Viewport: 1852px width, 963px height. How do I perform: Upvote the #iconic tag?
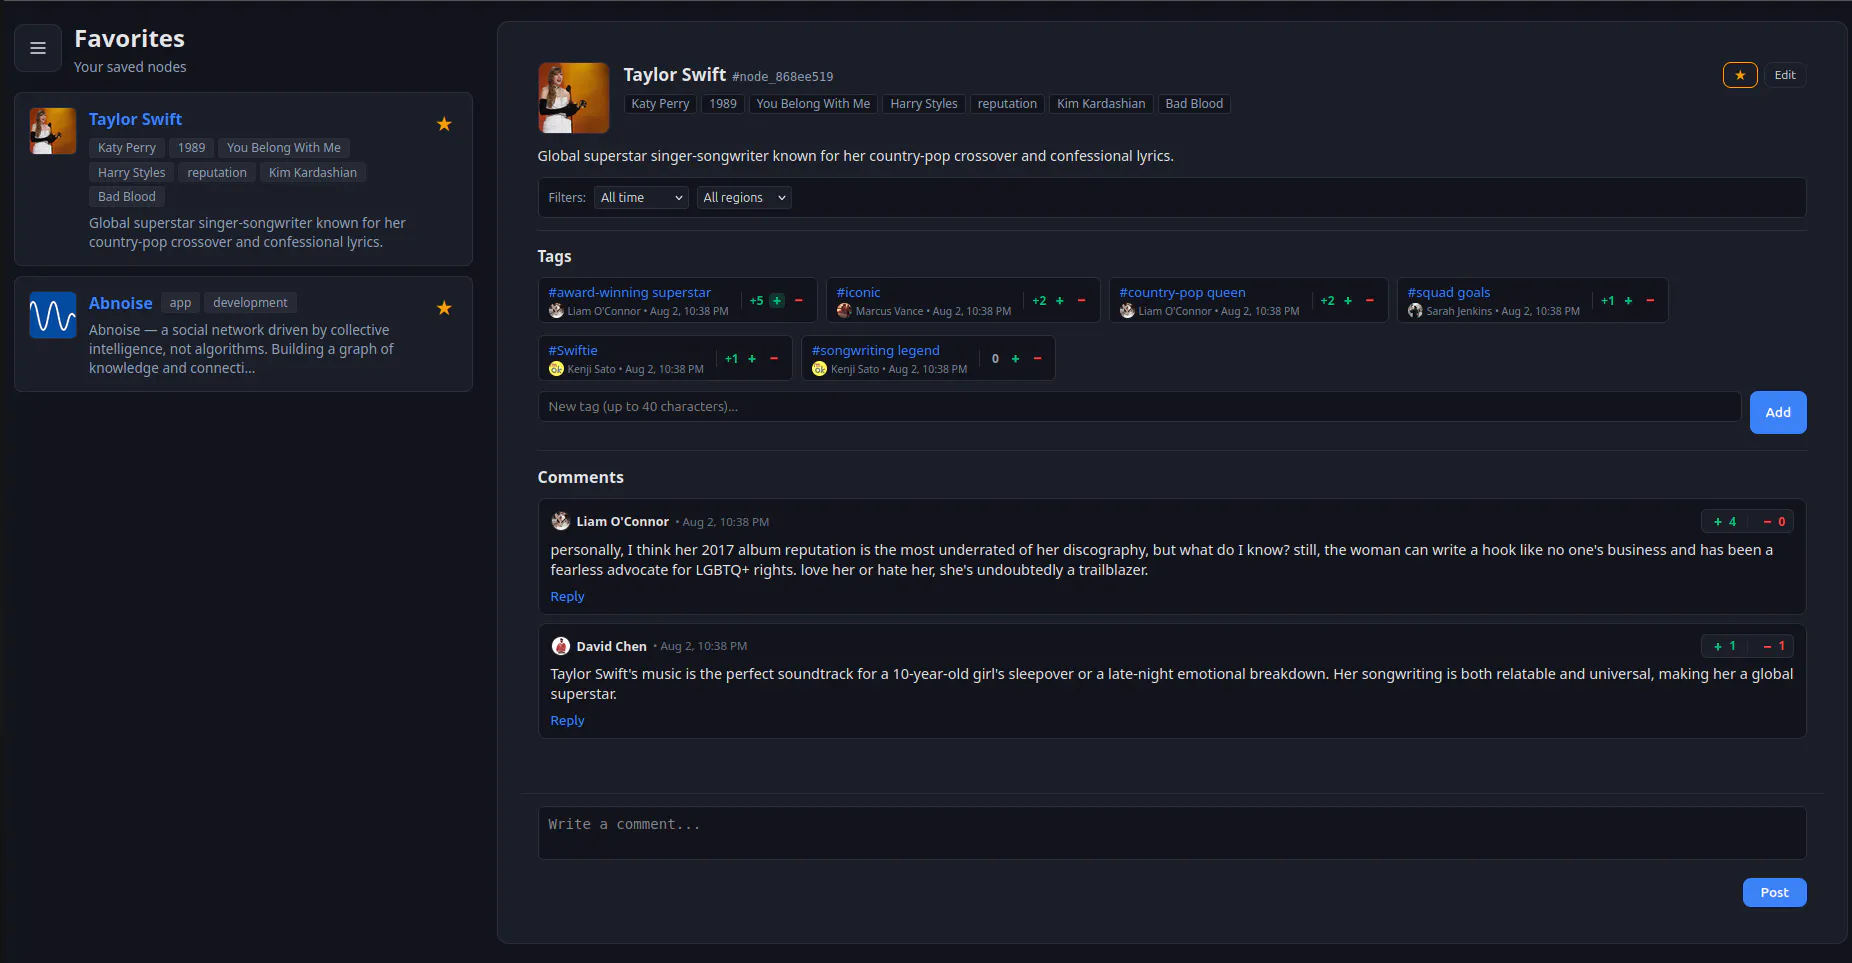1060,301
